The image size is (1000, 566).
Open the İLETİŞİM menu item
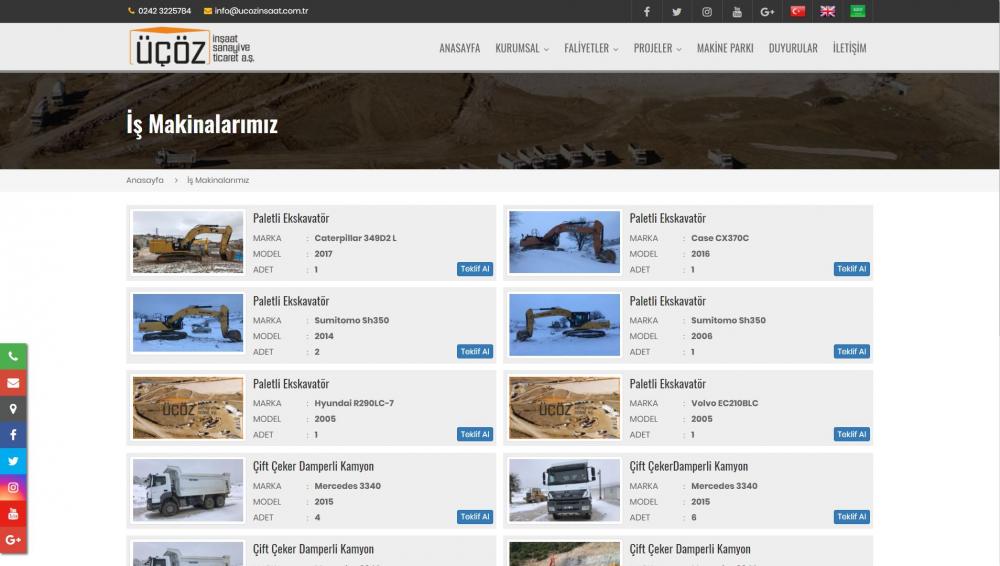tap(849, 48)
